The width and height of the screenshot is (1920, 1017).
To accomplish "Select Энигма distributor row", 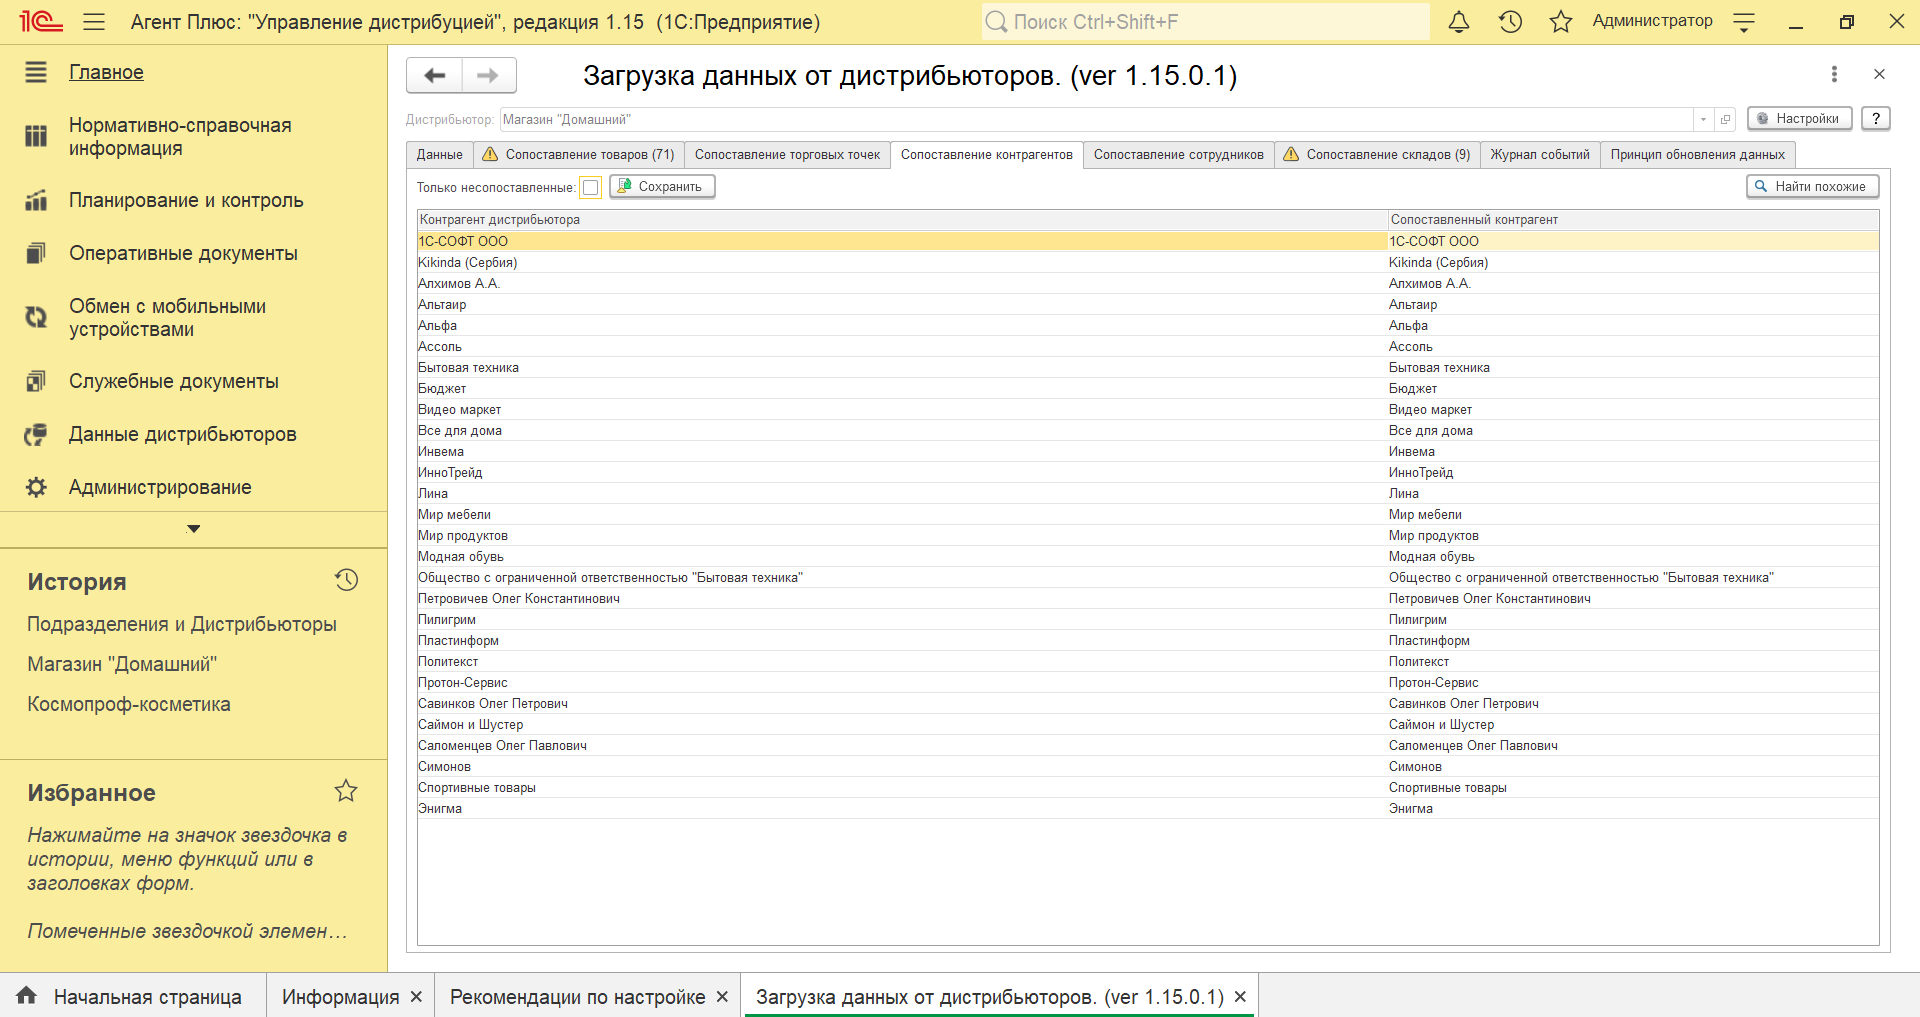I will [x=902, y=808].
